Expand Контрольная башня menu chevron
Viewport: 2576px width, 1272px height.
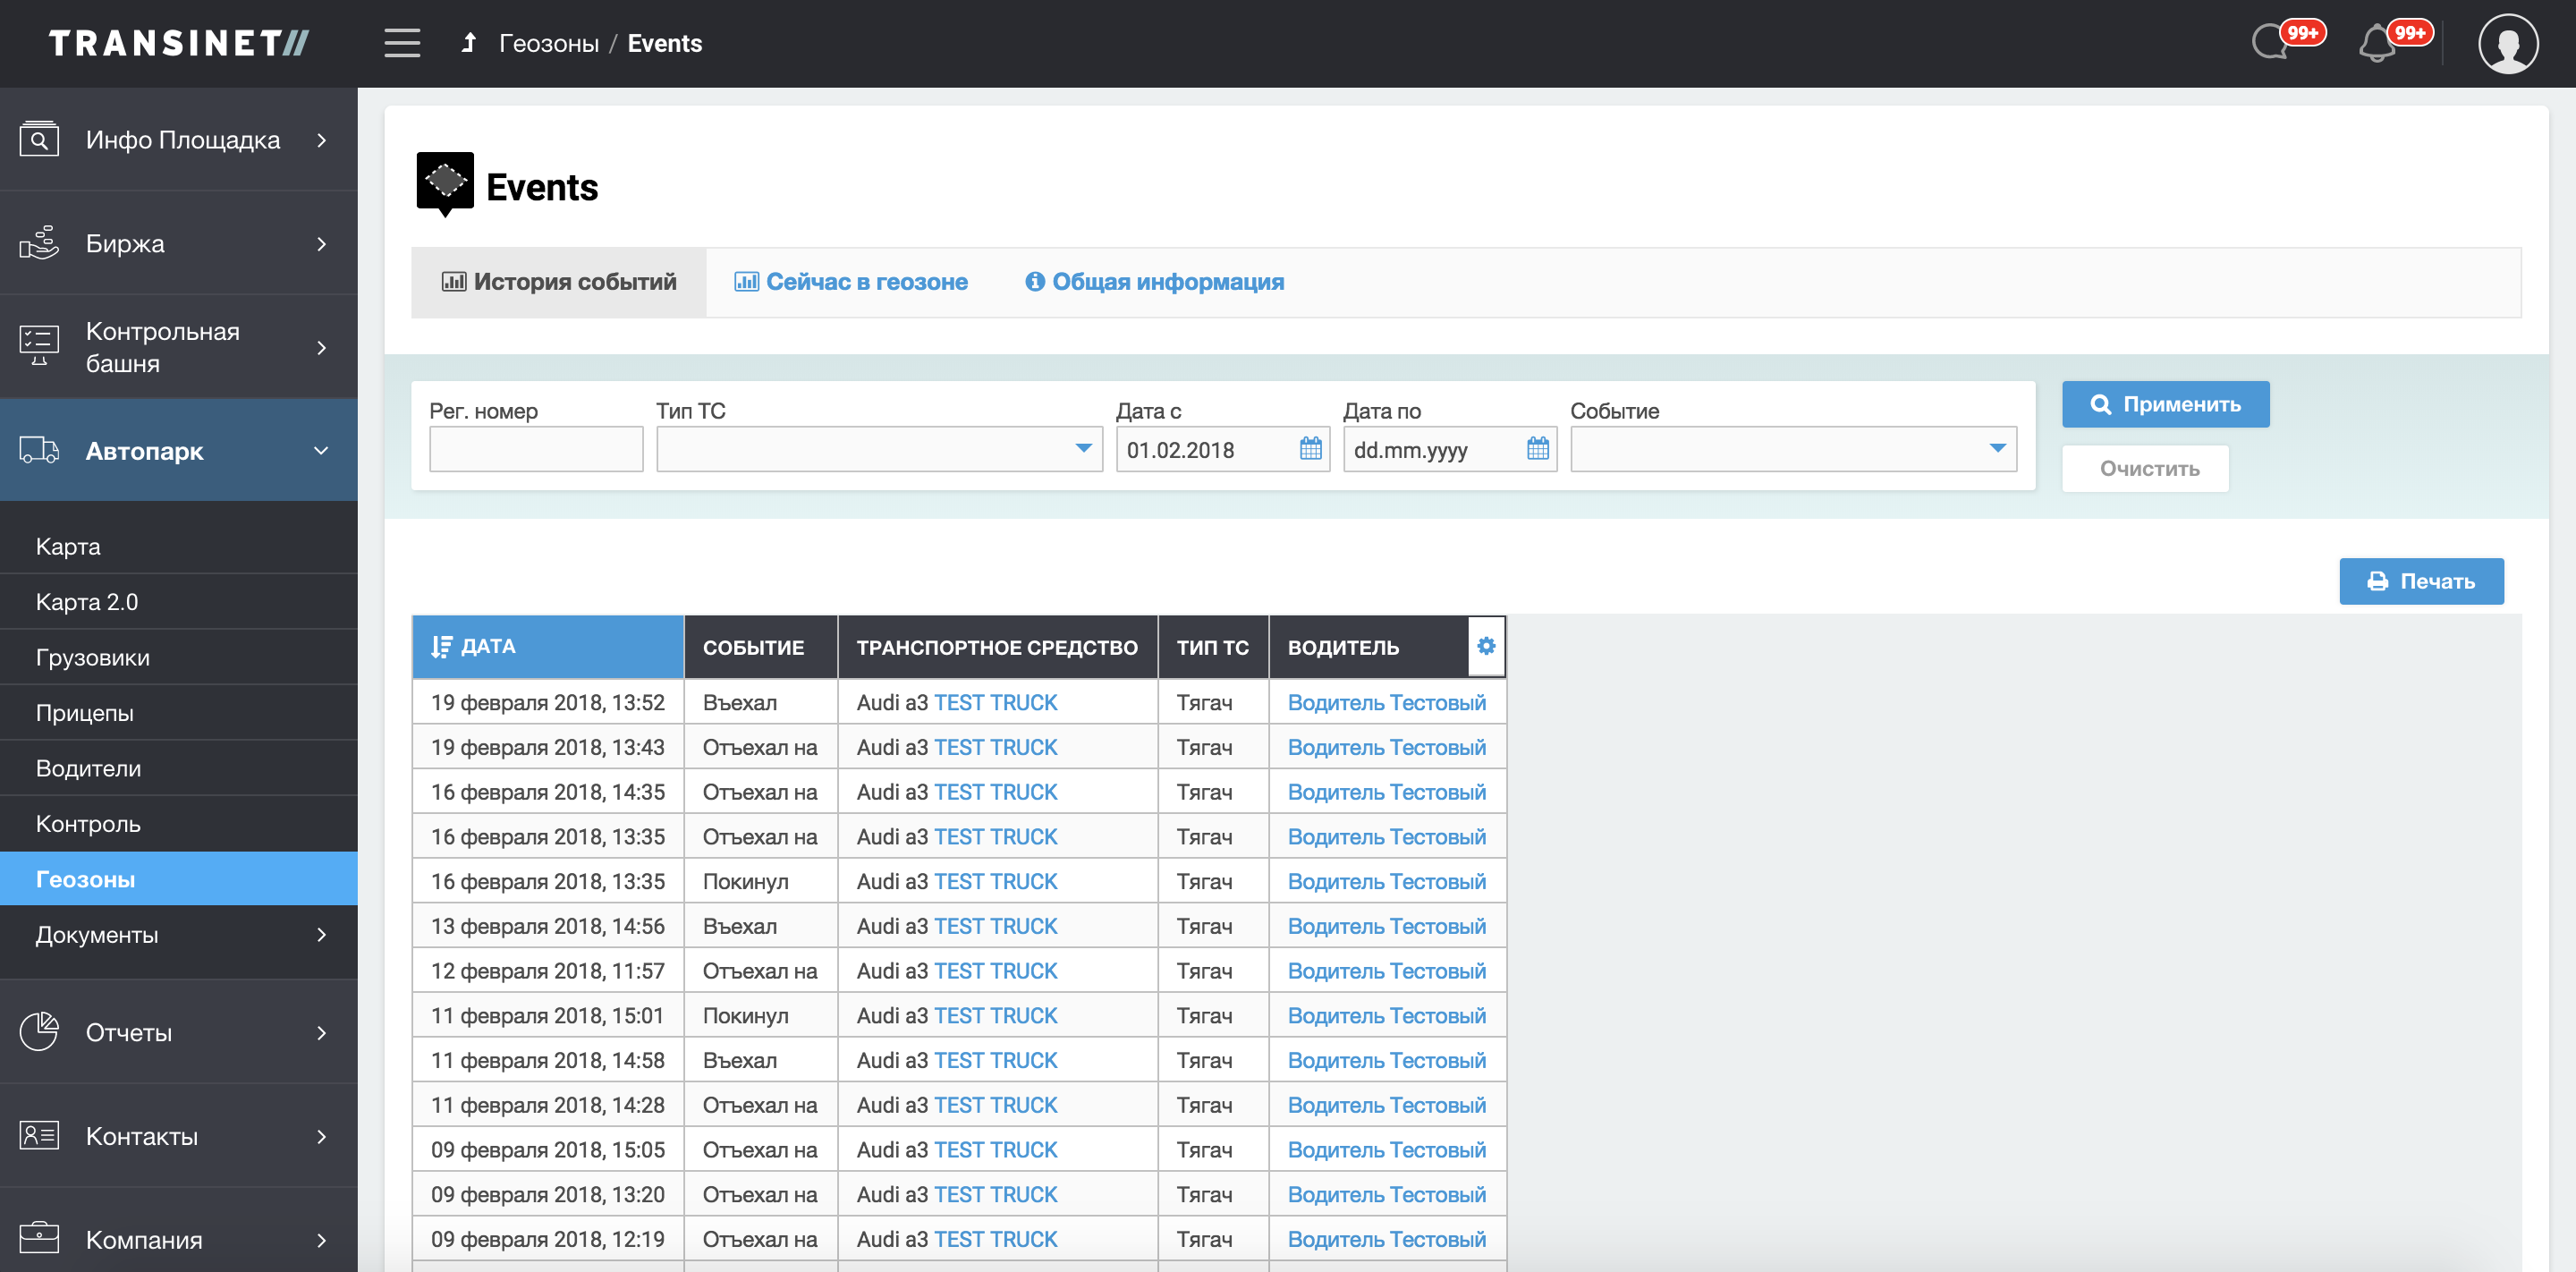pos(321,348)
